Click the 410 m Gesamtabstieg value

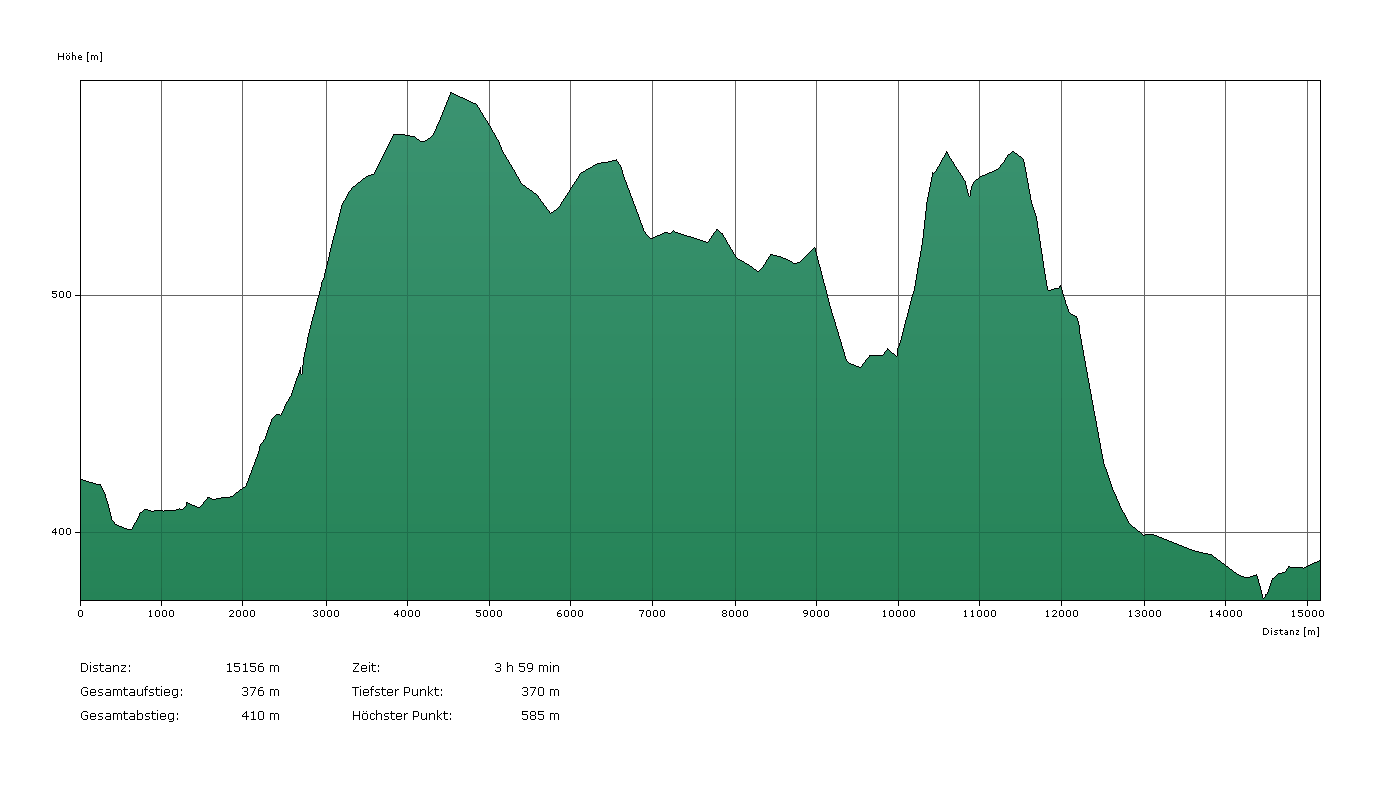click(x=260, y=715)
